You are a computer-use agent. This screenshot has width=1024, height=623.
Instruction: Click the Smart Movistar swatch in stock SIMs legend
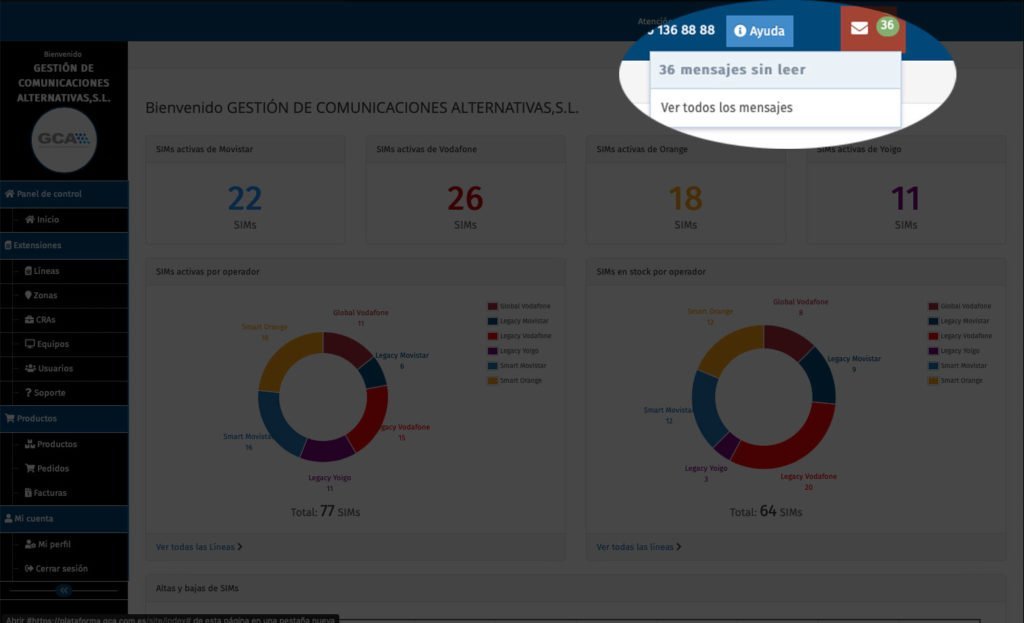click(933, 366)
